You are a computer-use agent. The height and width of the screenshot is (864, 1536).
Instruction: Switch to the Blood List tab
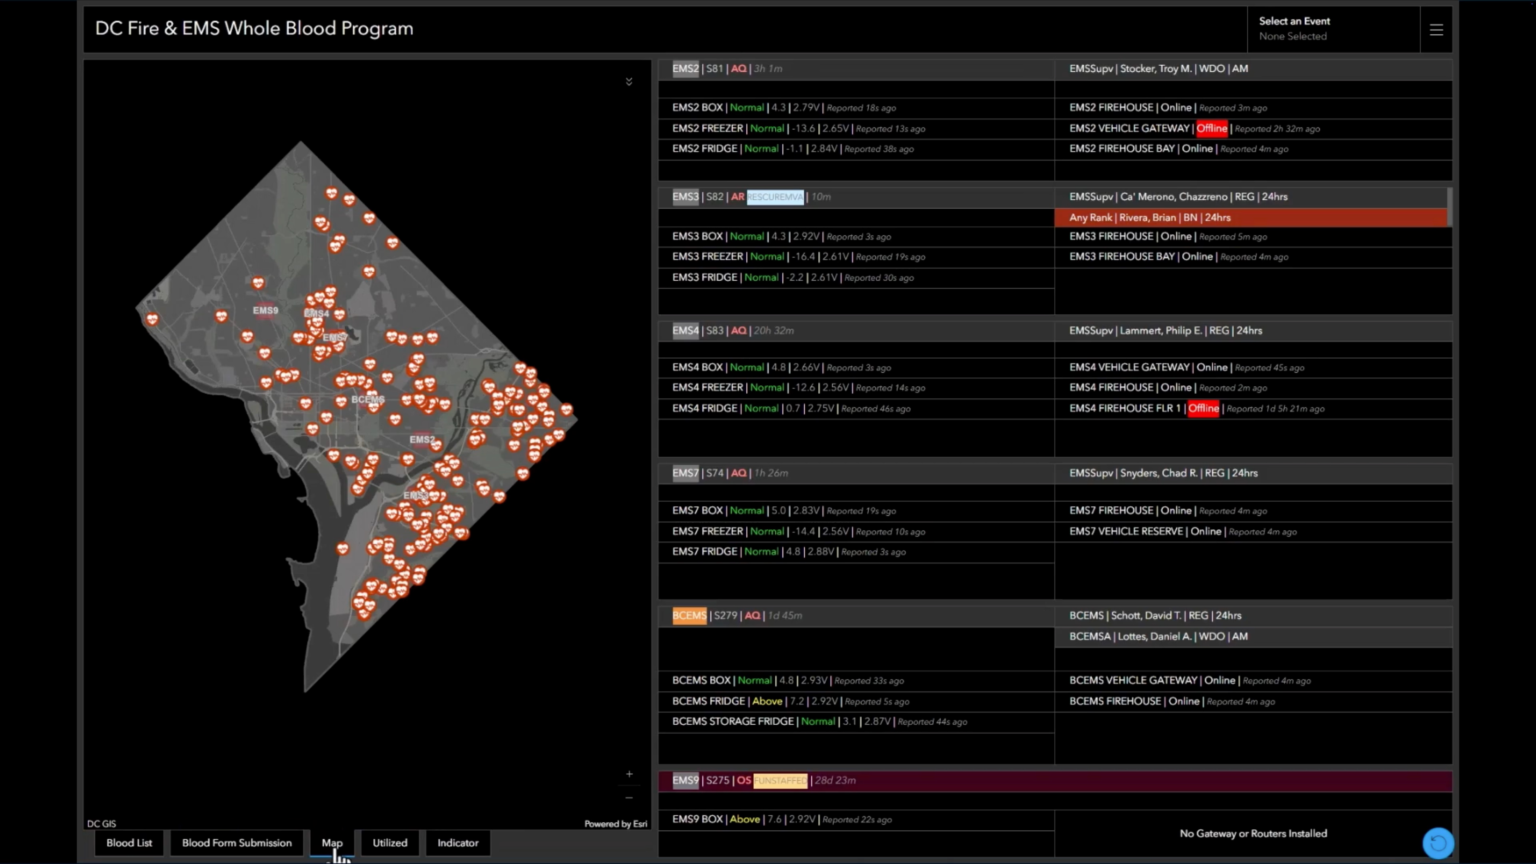tap(128, 842)
